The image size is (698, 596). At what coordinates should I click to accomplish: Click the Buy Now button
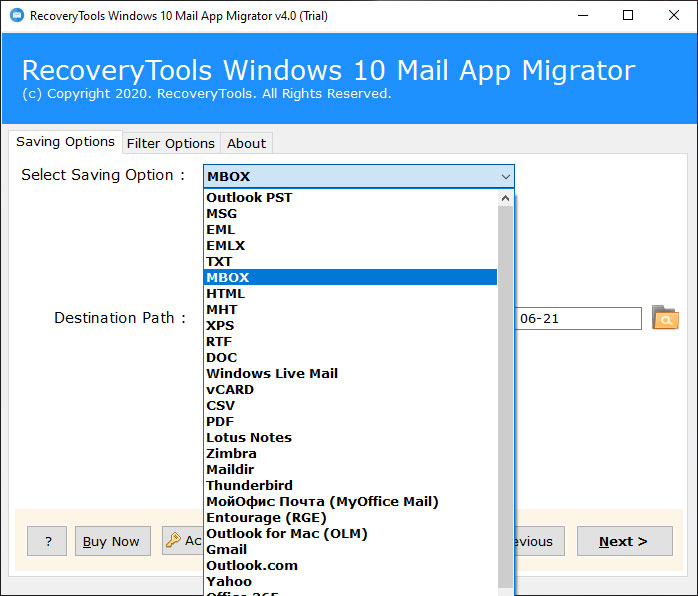pos(113,541)
